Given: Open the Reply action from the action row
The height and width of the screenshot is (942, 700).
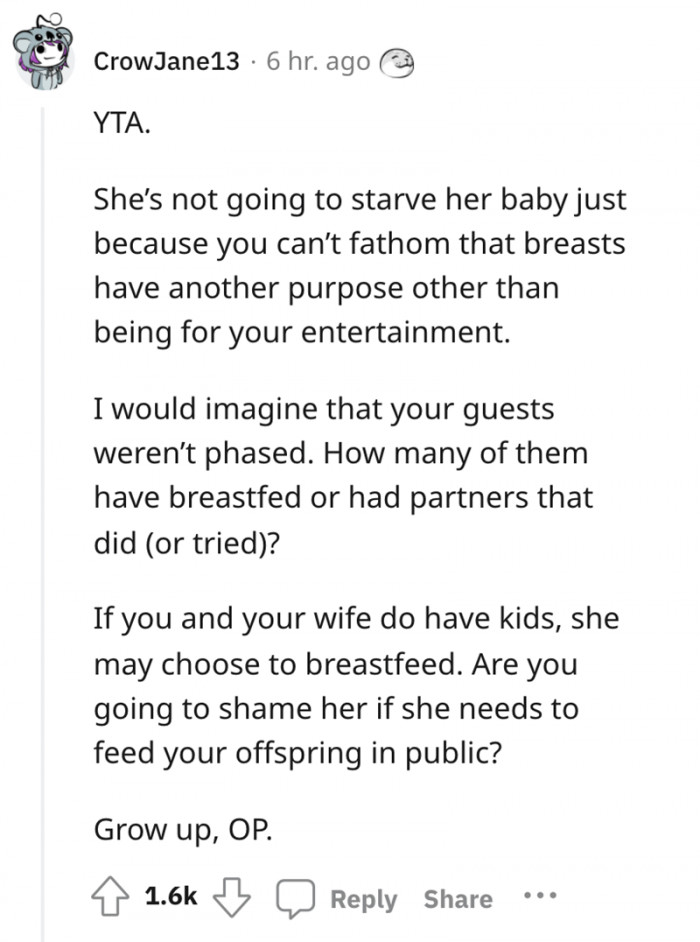Looking at the screenshot, I should coord(362,899).
